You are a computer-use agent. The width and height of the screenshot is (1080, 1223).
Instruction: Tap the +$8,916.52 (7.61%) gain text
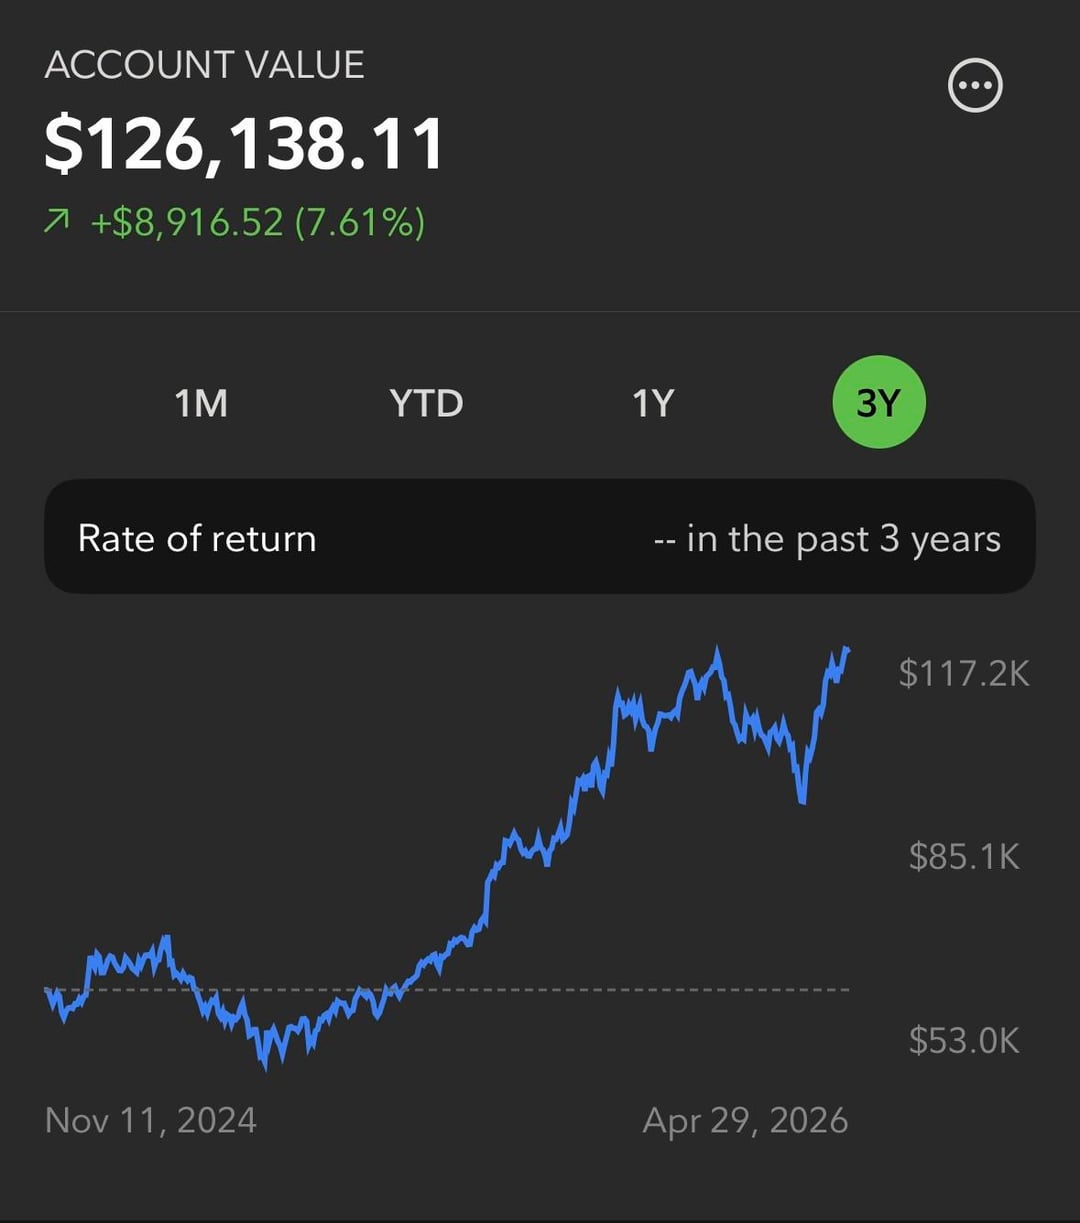click(x=257, y=222)
